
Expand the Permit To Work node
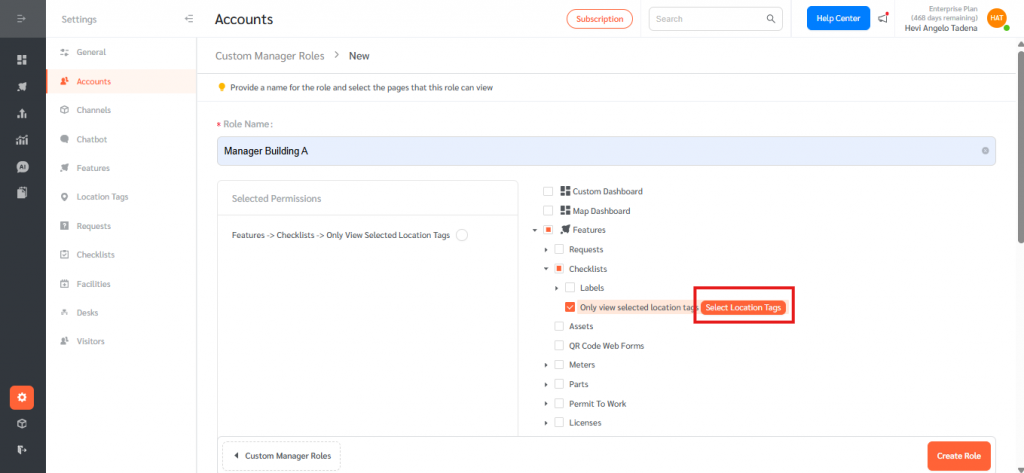tap(546, 404)
